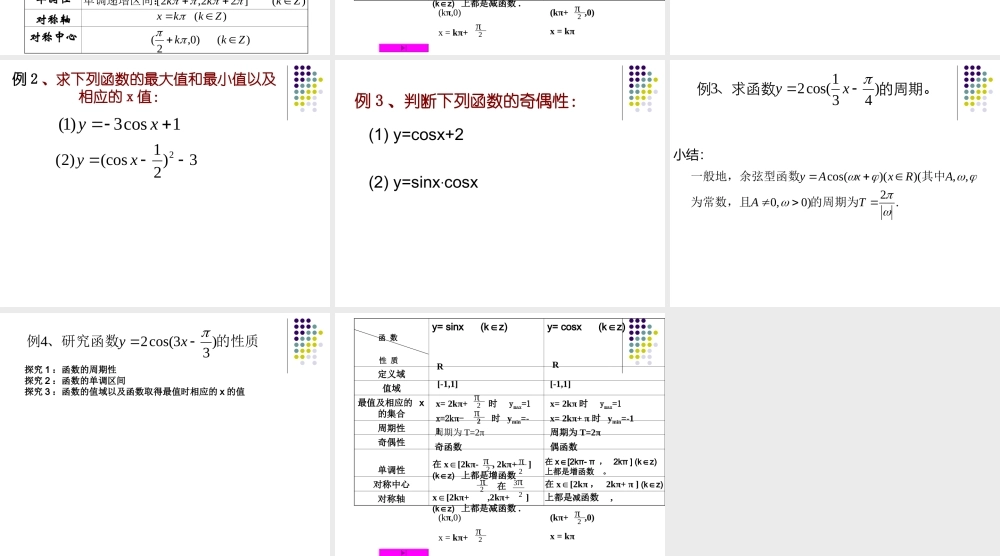This screenshot has width=1000, height=556.
Task: Click the 最值及相应的 x 的集合 row label
Action: pyautogui.click(x=391, y=408)
